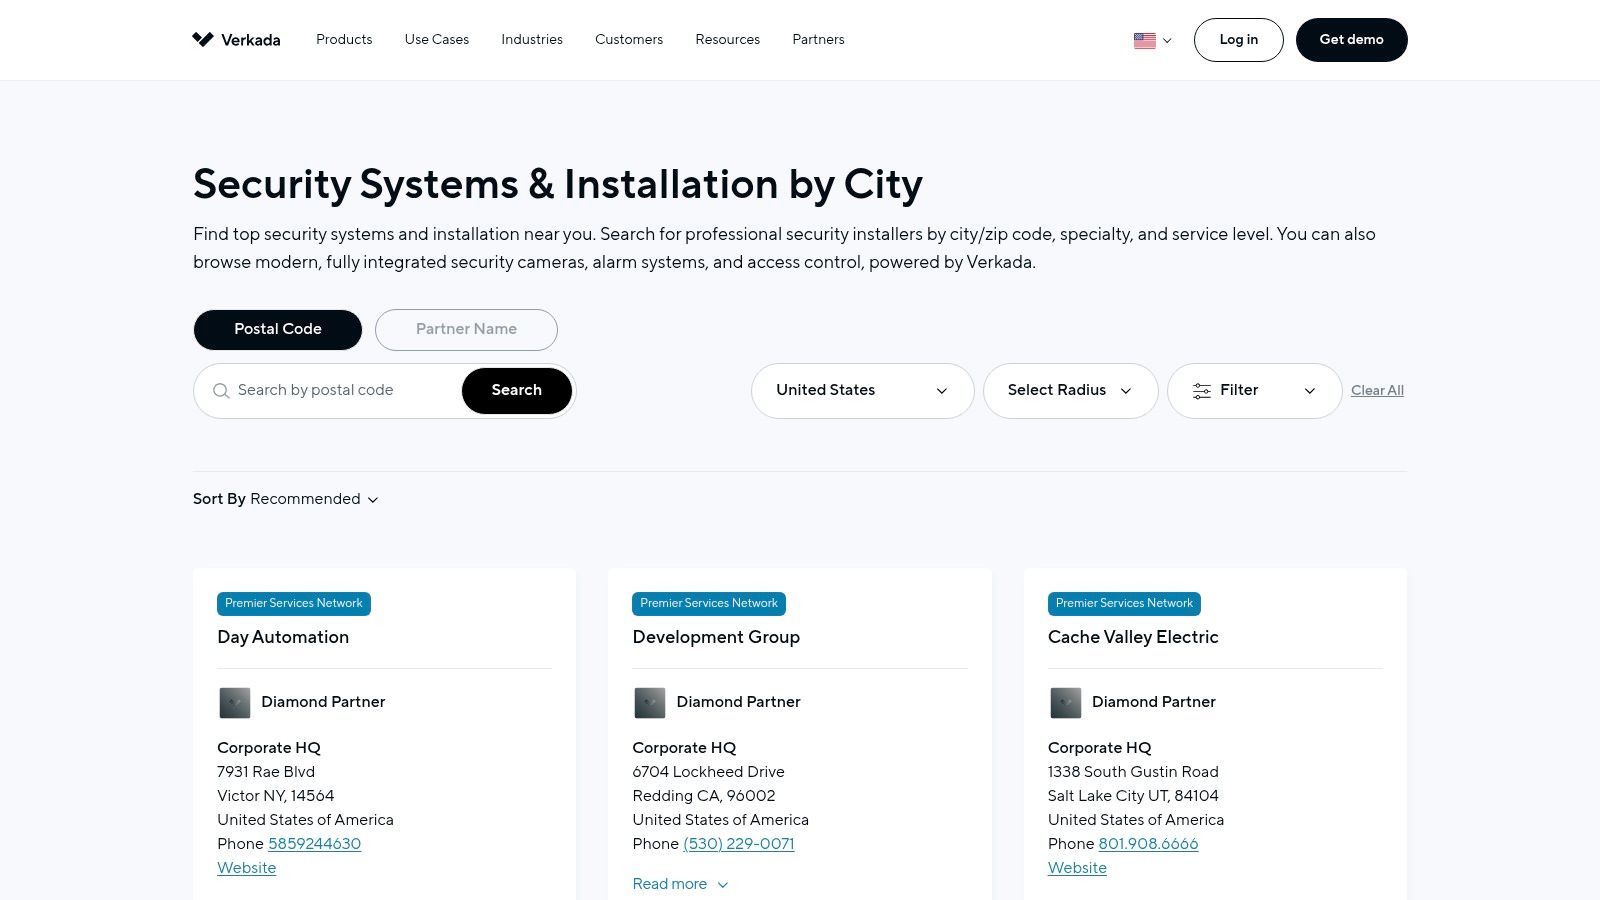Click Cache Valley Electric's Diamond Partner badge icon
This screenshot has width=1600, height=900.
(1065, 703)
